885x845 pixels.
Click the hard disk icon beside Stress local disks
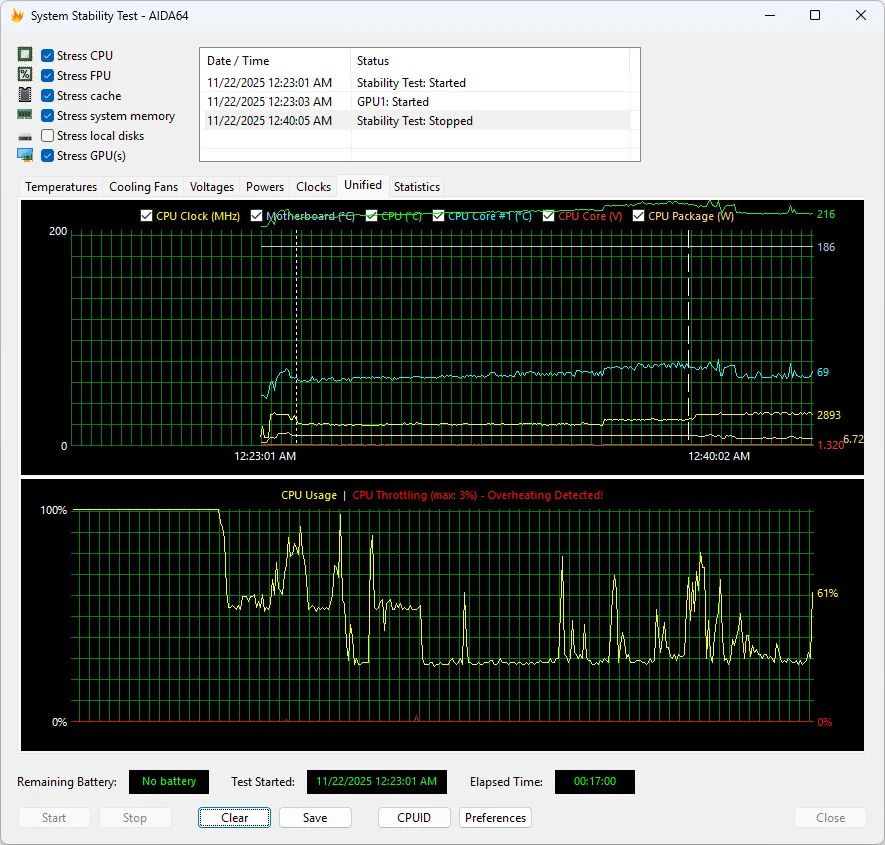(25, 134)
